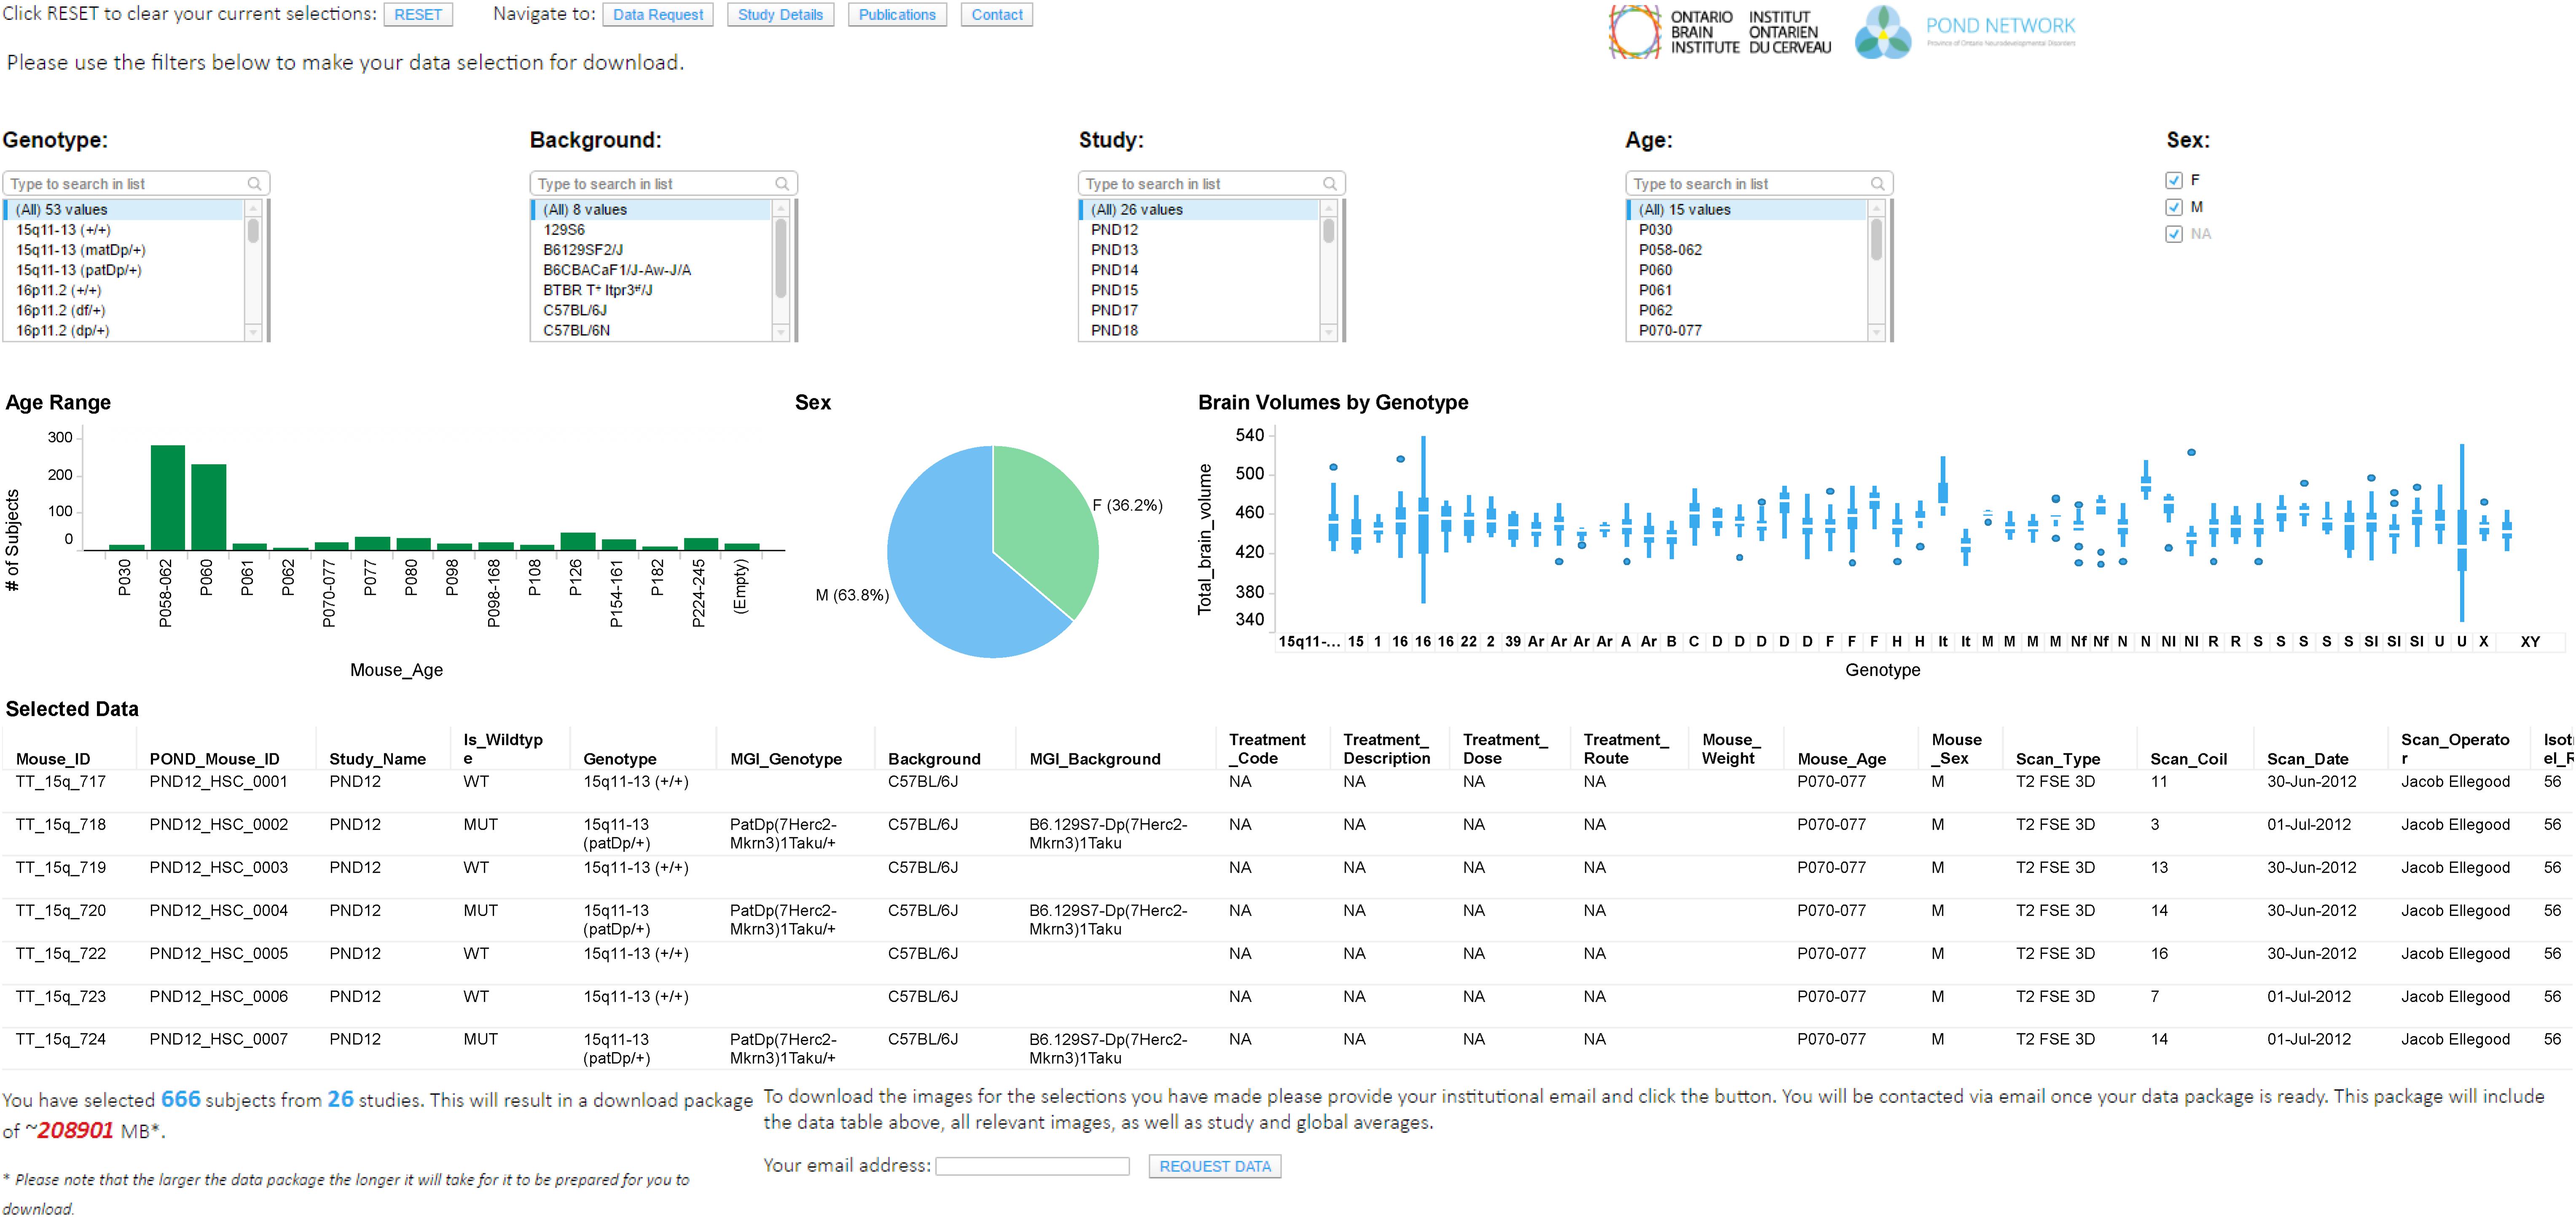This screenshot has width=2576, height=1217.
Task: Navigate to Data Request
Action: (x=658, y=15)
